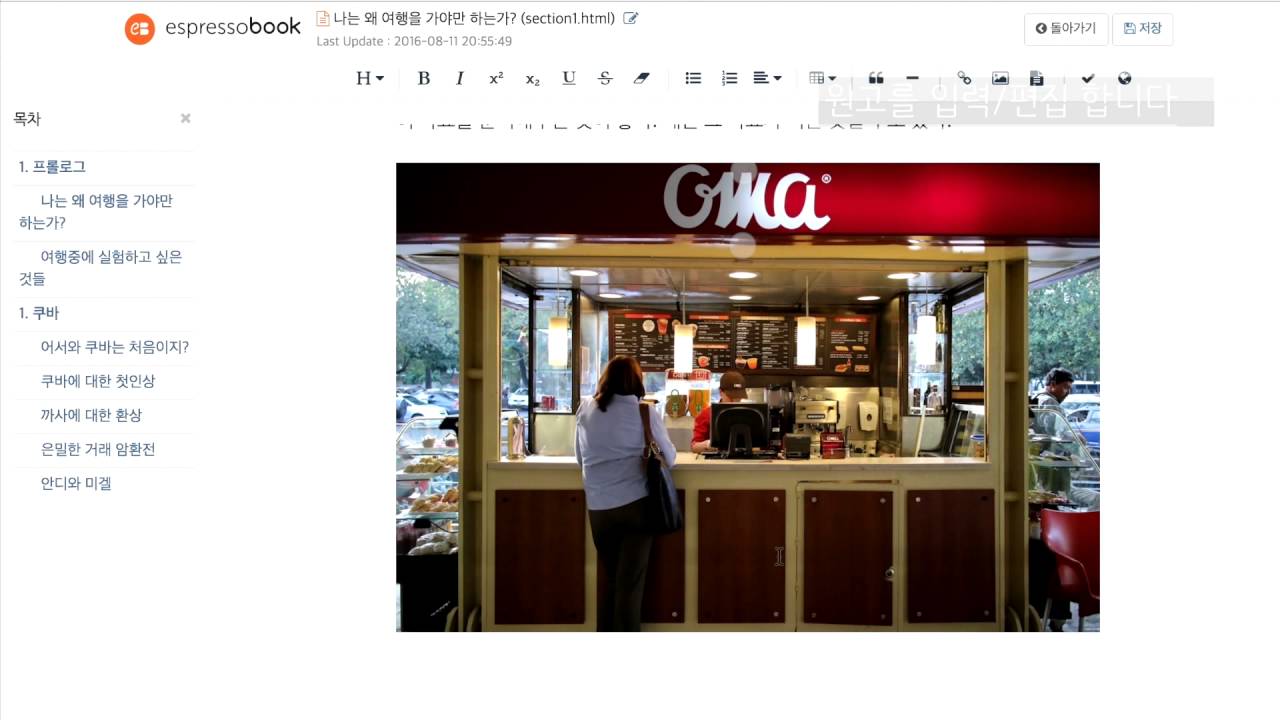Click the 저장 save button
Image resolution: width=1280 pixels, height=720 pixels.
(1143, 29)
